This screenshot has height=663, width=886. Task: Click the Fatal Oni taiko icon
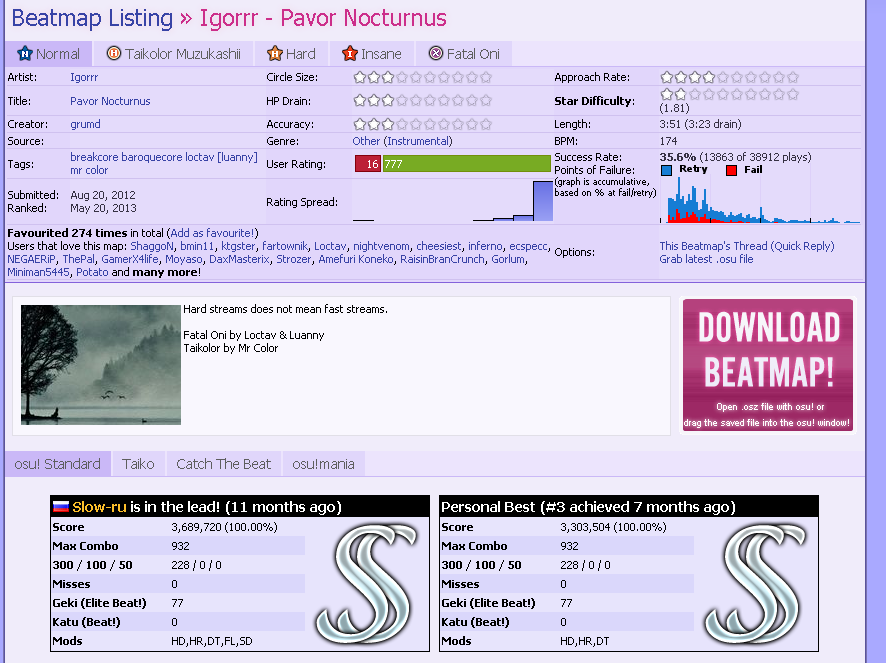coord(436,53)
